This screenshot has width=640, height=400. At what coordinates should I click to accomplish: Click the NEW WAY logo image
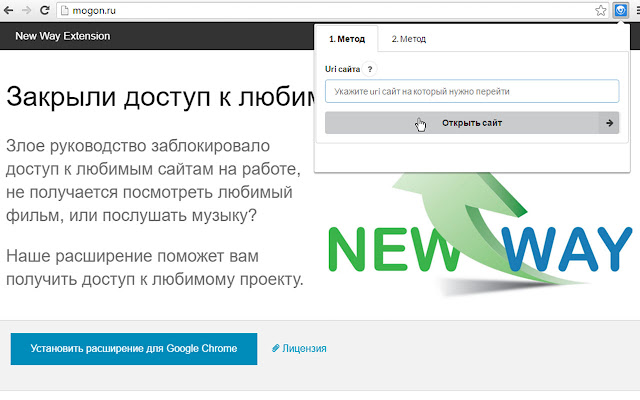tap(480, 235)
